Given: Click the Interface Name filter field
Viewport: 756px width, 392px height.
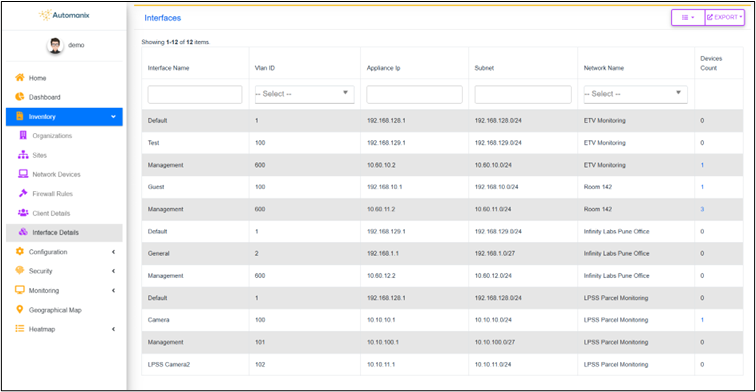Looking at the screenshot, I should click(x=195, y=95).
